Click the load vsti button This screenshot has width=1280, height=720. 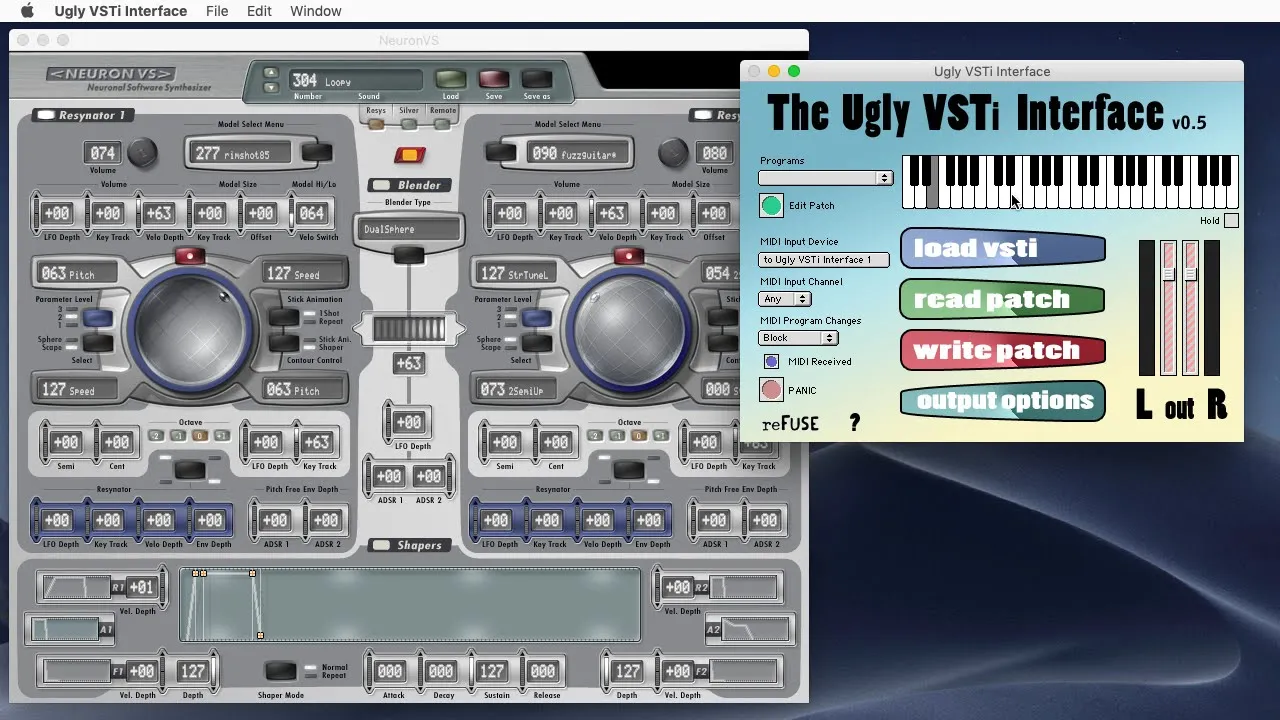(1002, 249)
